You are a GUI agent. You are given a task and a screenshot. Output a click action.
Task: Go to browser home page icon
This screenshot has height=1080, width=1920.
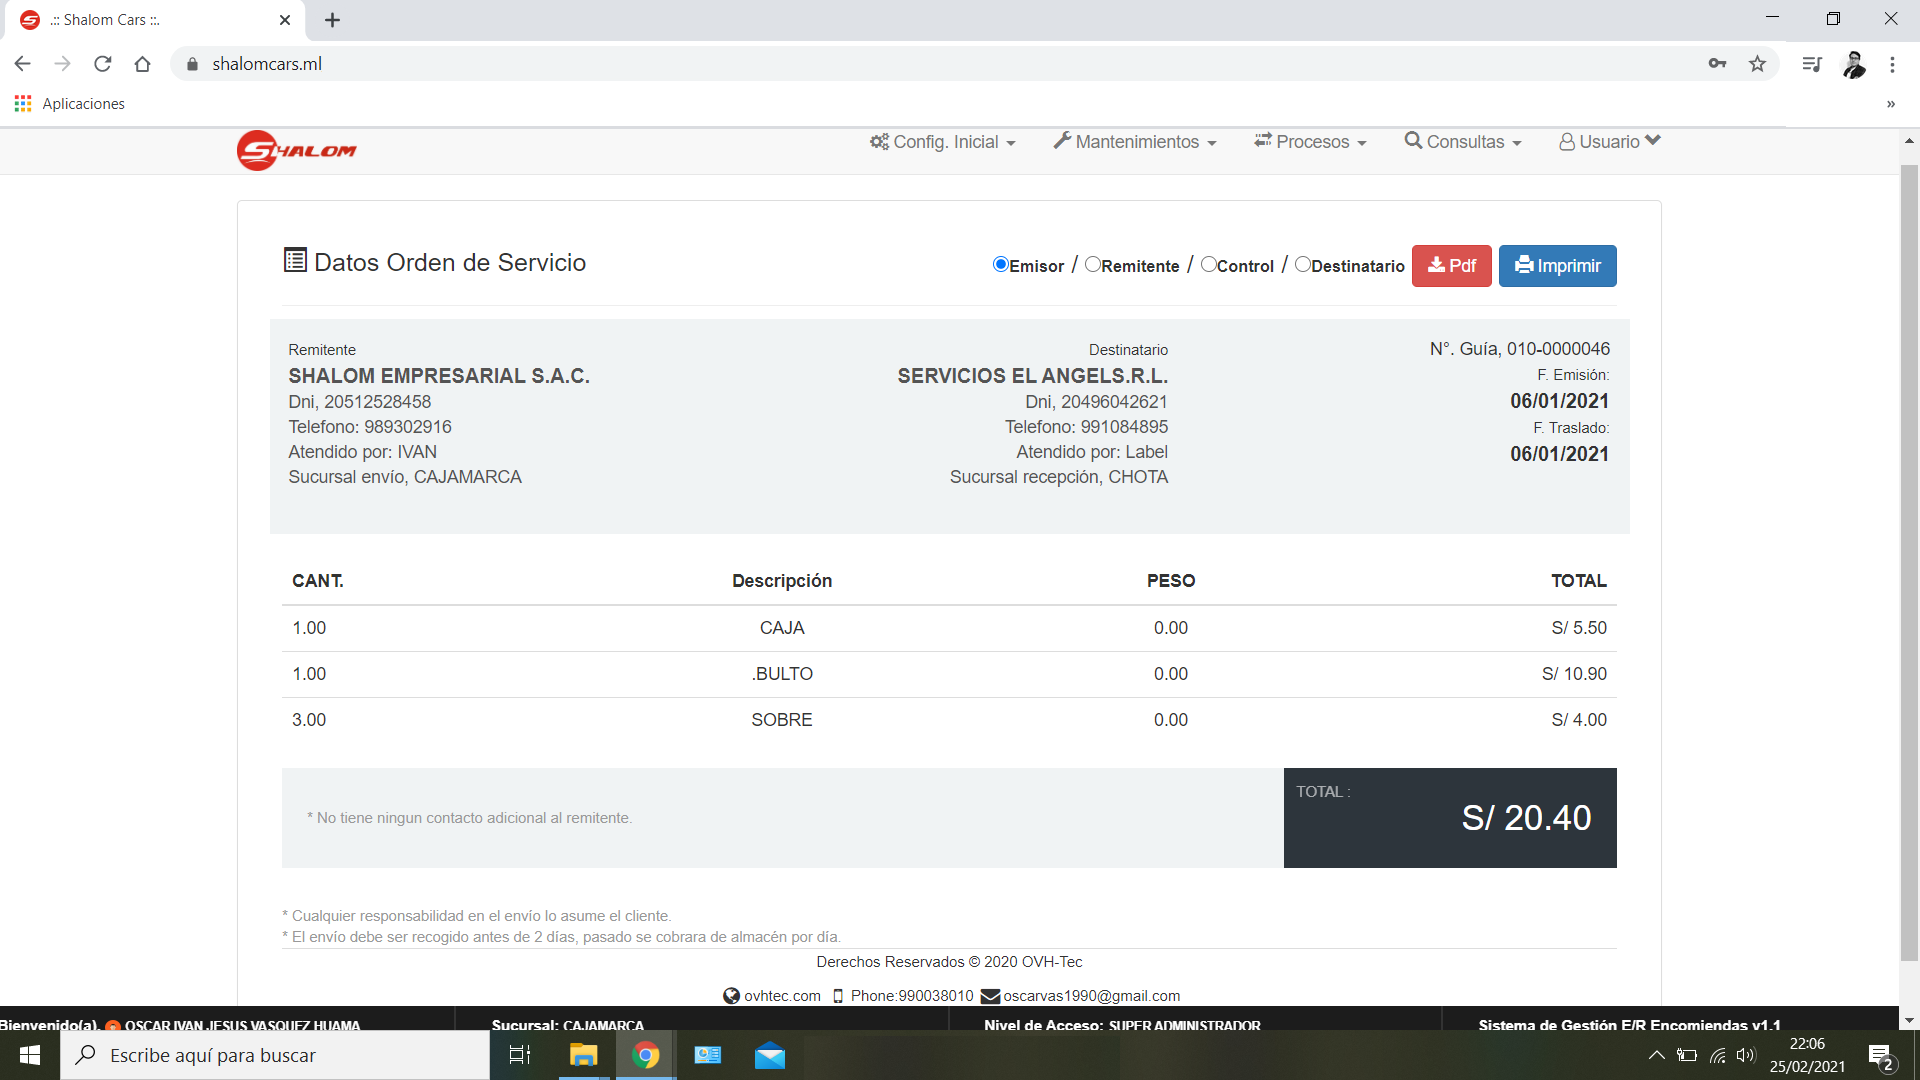pyautogui.click(x=142, y=64)
